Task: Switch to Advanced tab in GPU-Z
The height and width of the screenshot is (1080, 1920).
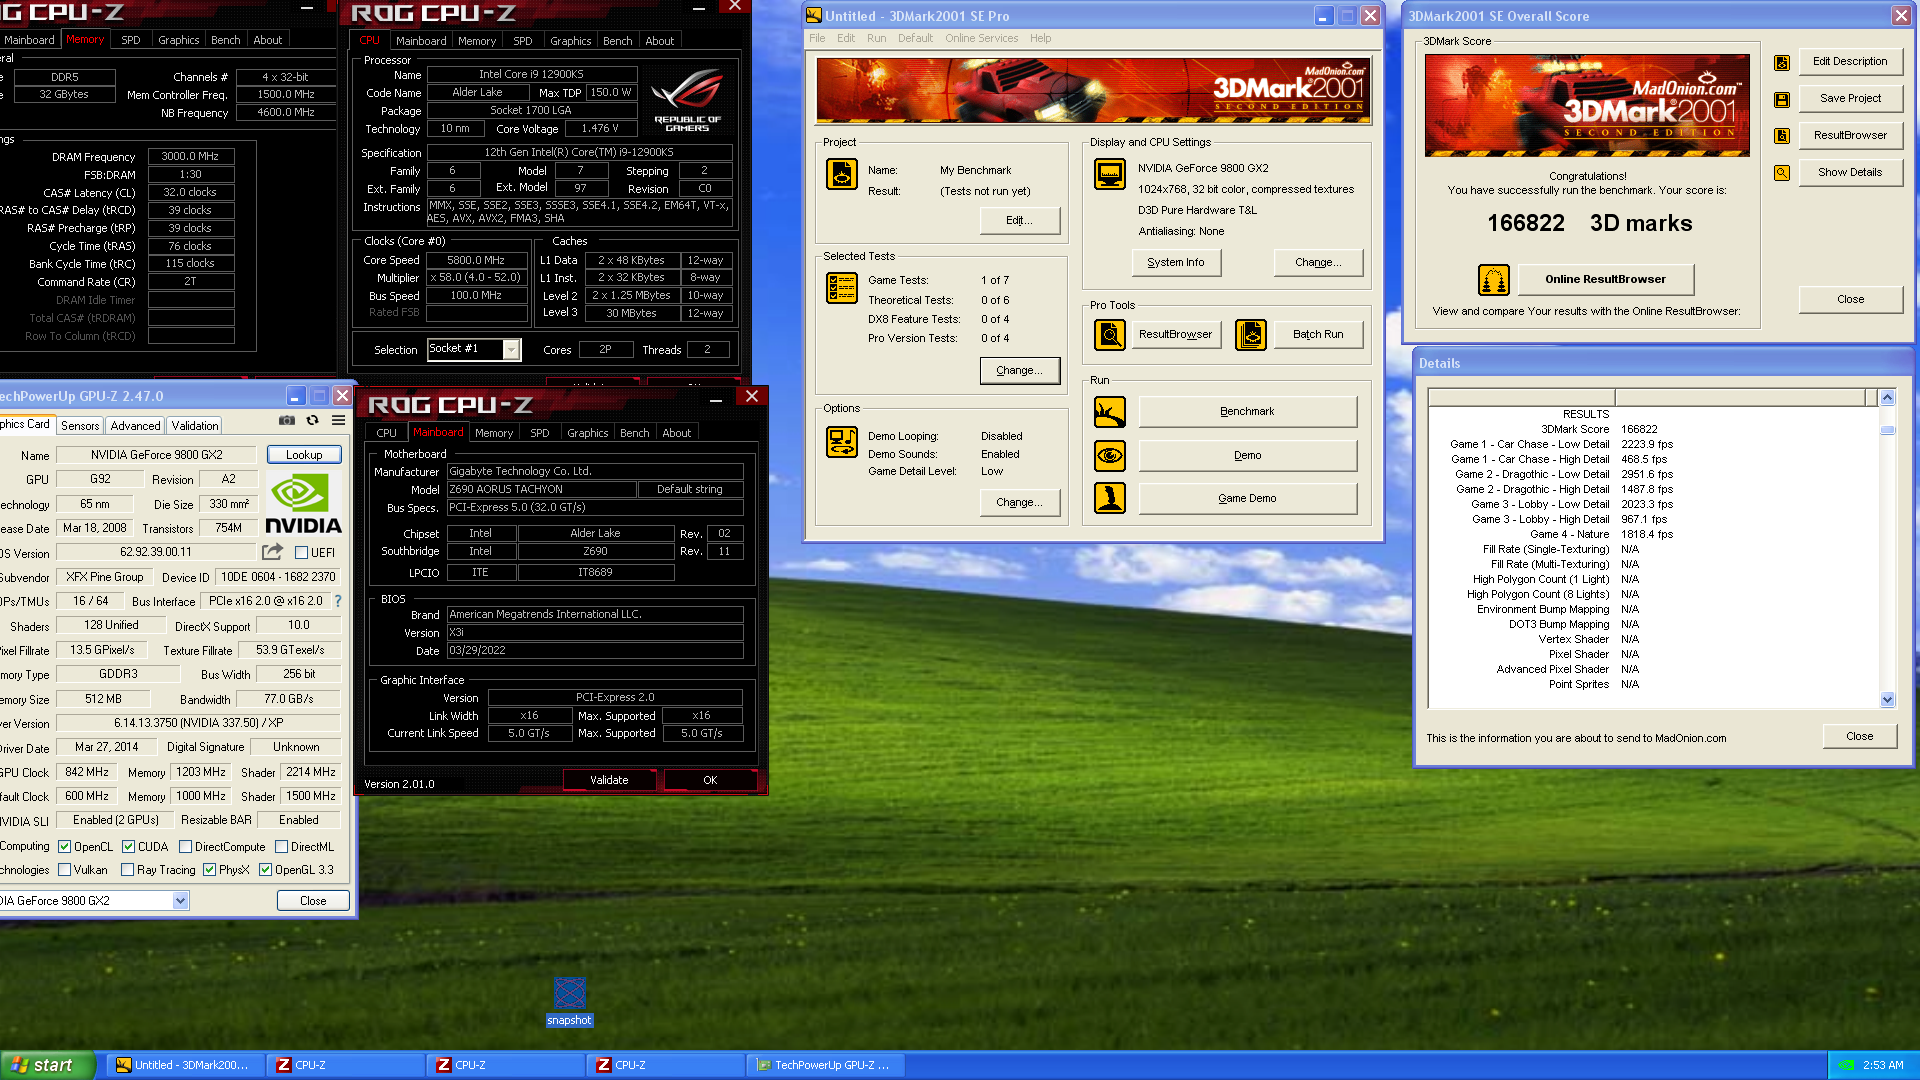Action: [135, 425]
